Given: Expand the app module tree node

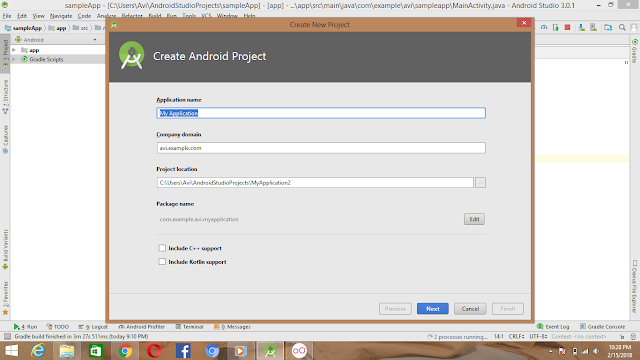Looking at the screenshot, I should tap(14, 50).
